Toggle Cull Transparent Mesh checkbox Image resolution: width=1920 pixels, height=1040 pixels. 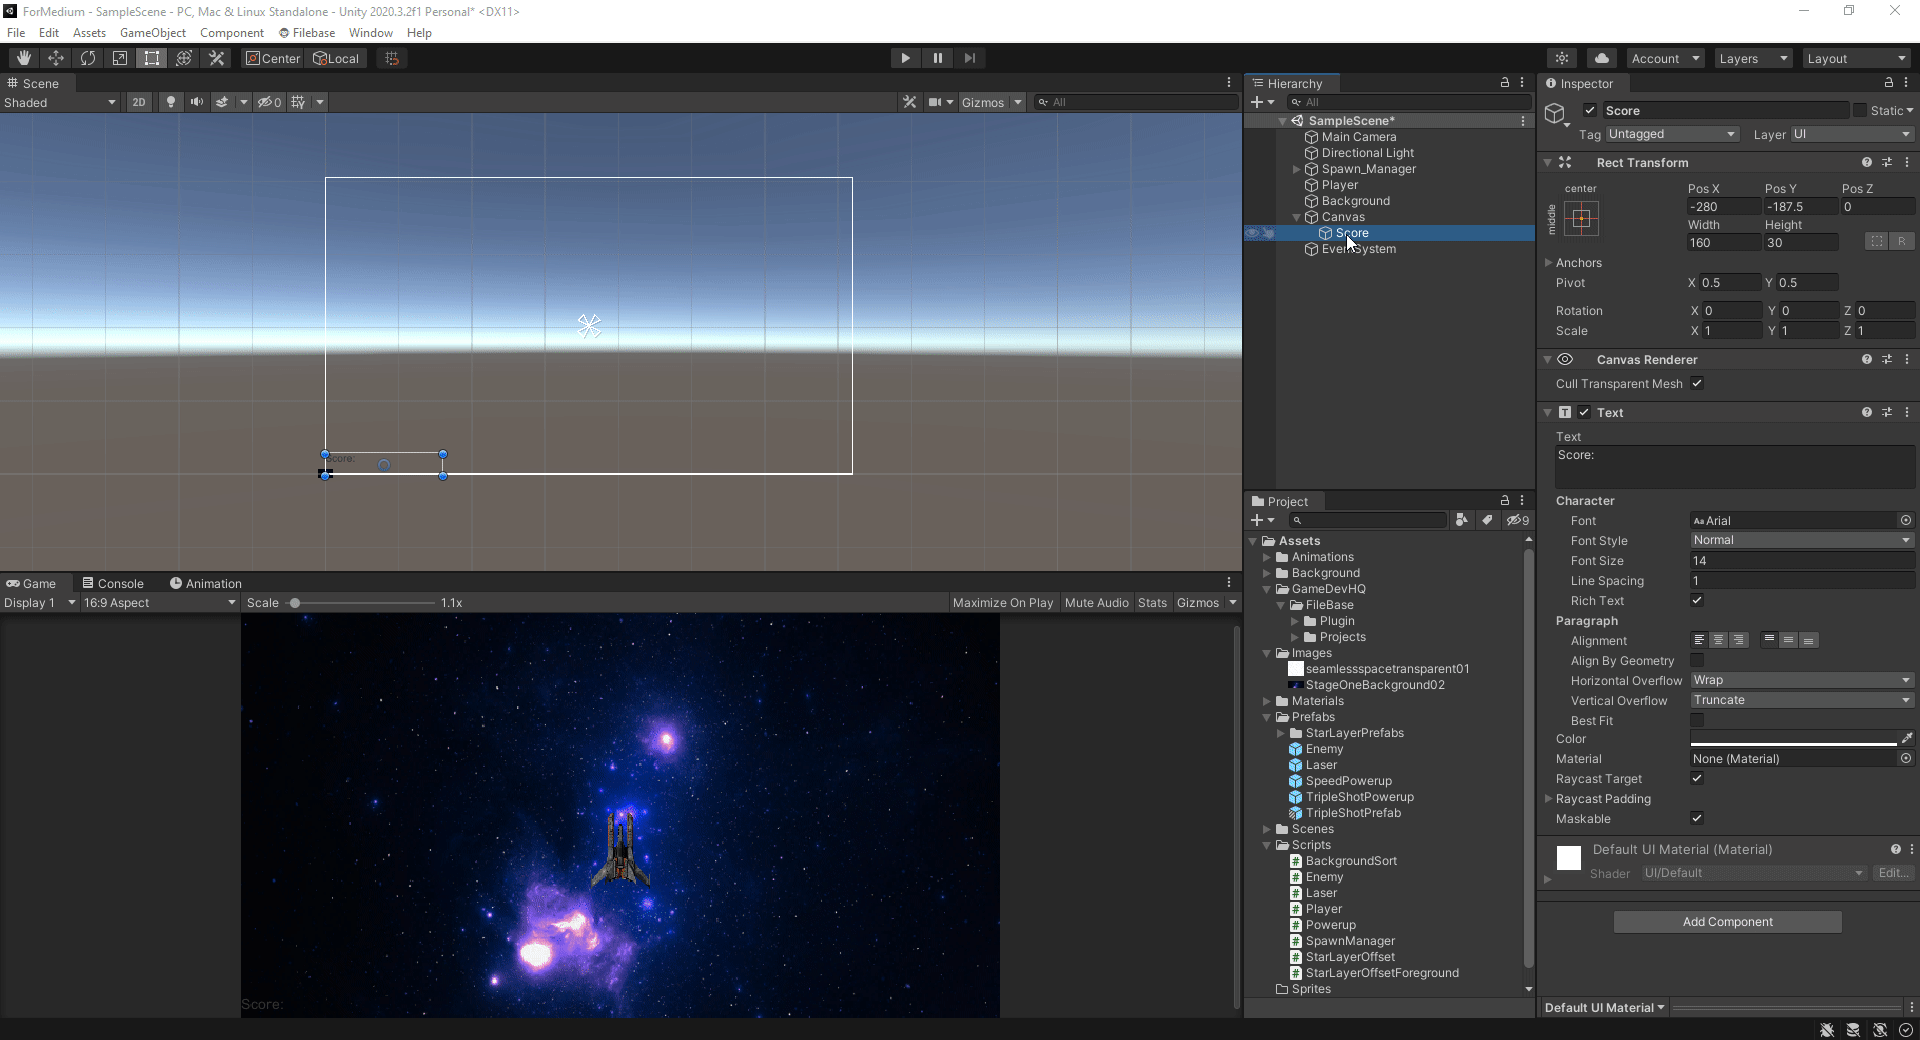pos(1697,383)
